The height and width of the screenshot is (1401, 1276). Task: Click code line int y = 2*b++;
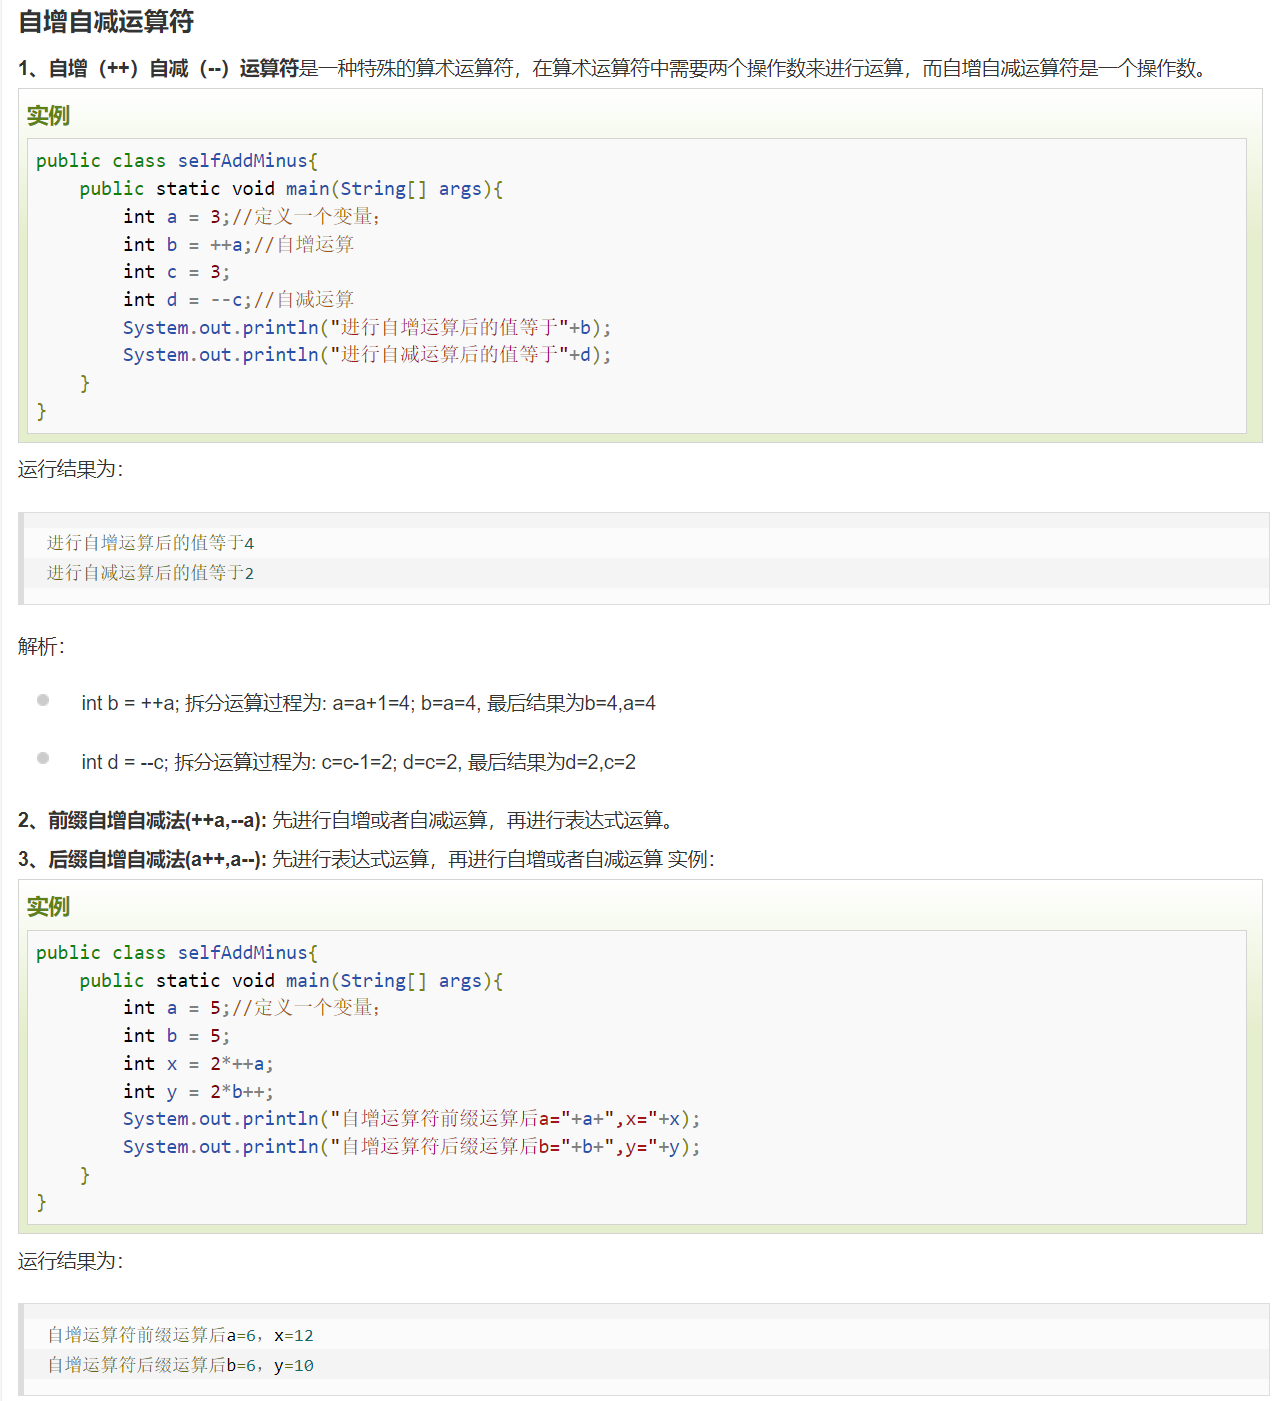[x=198, y=1092]
